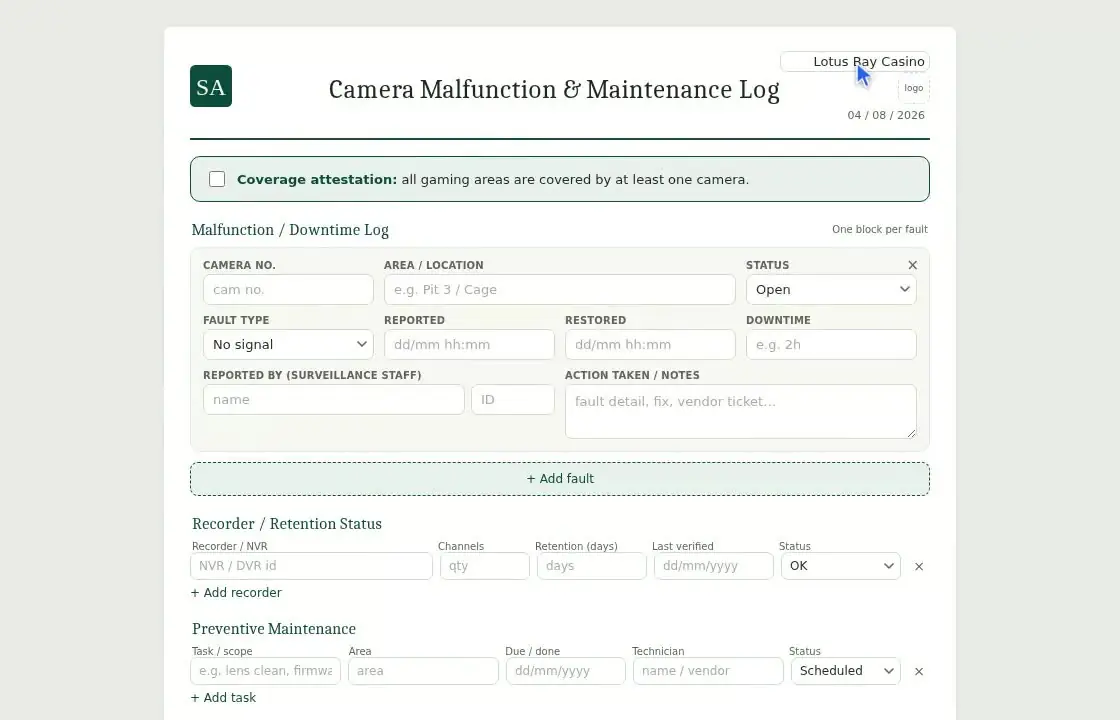Remove the fault block with X
This screenshot has height=720, width=1120.
912,265
